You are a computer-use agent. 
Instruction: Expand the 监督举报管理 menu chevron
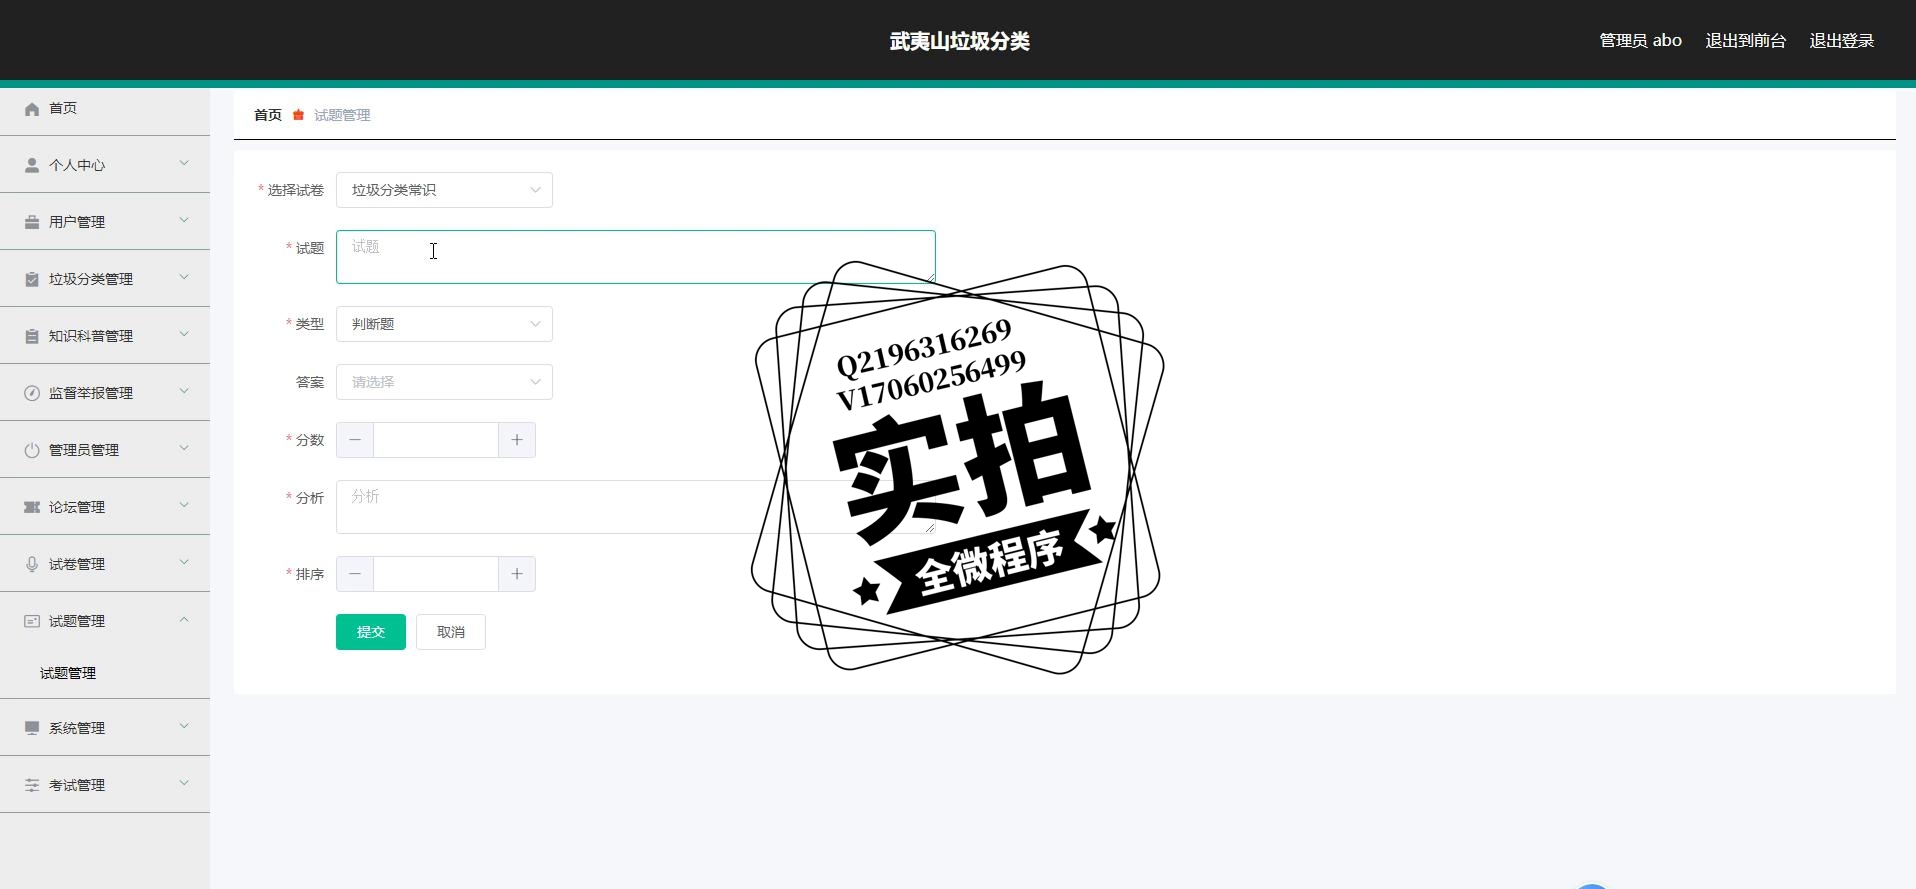tap(184, 391)
